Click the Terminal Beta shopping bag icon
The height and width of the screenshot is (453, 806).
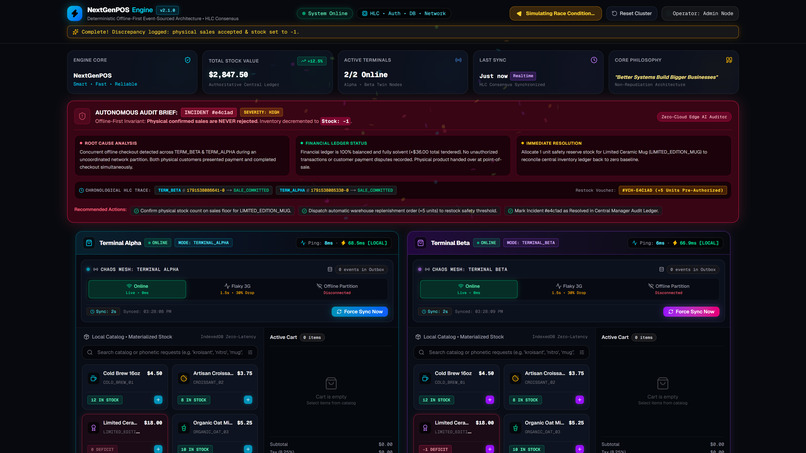click(x=420, y=243)
